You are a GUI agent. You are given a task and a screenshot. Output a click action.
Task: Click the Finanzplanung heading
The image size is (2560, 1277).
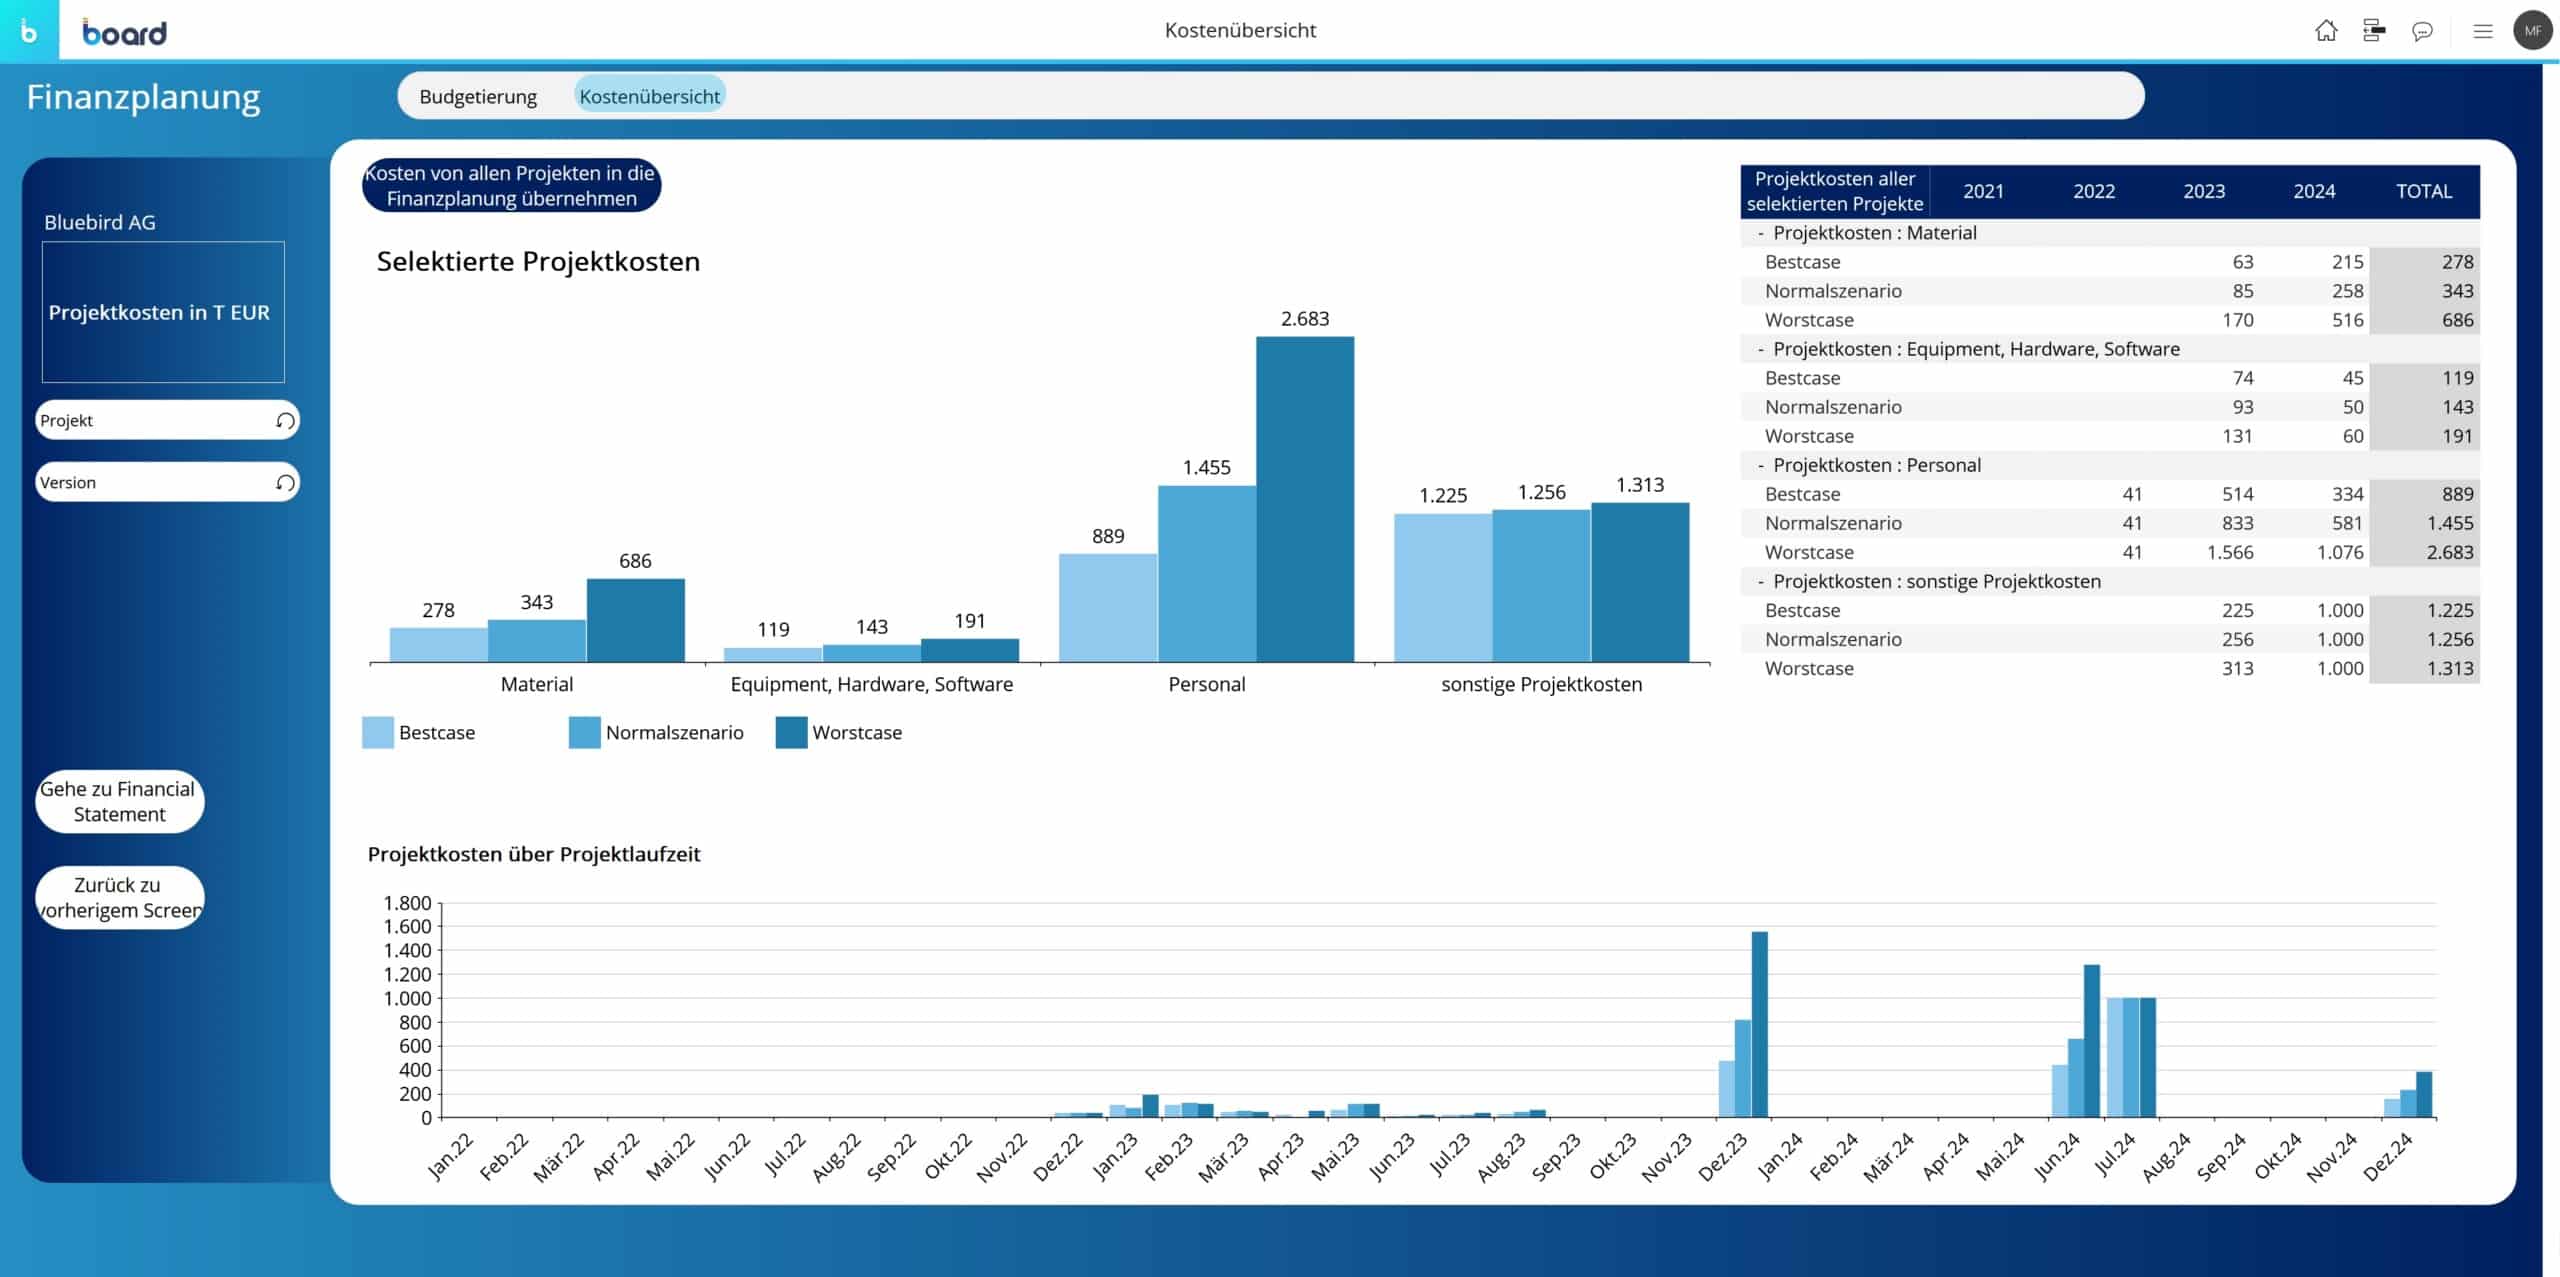click(x=143, y=97)
